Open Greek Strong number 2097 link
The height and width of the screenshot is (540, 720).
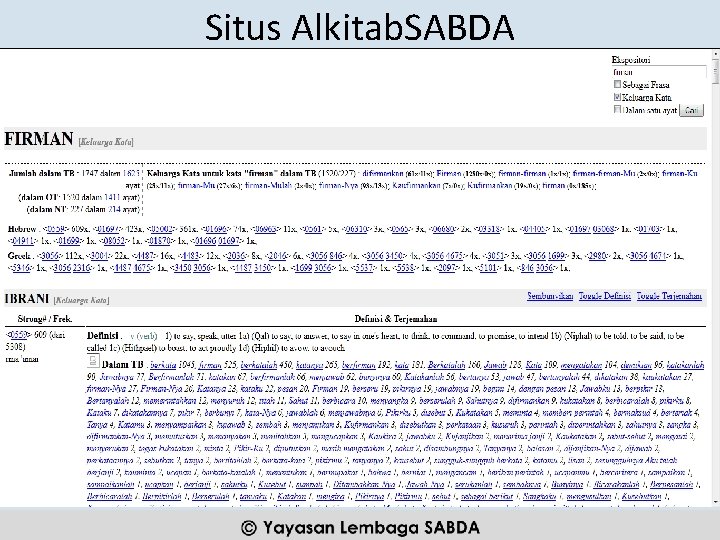(447, 268)
